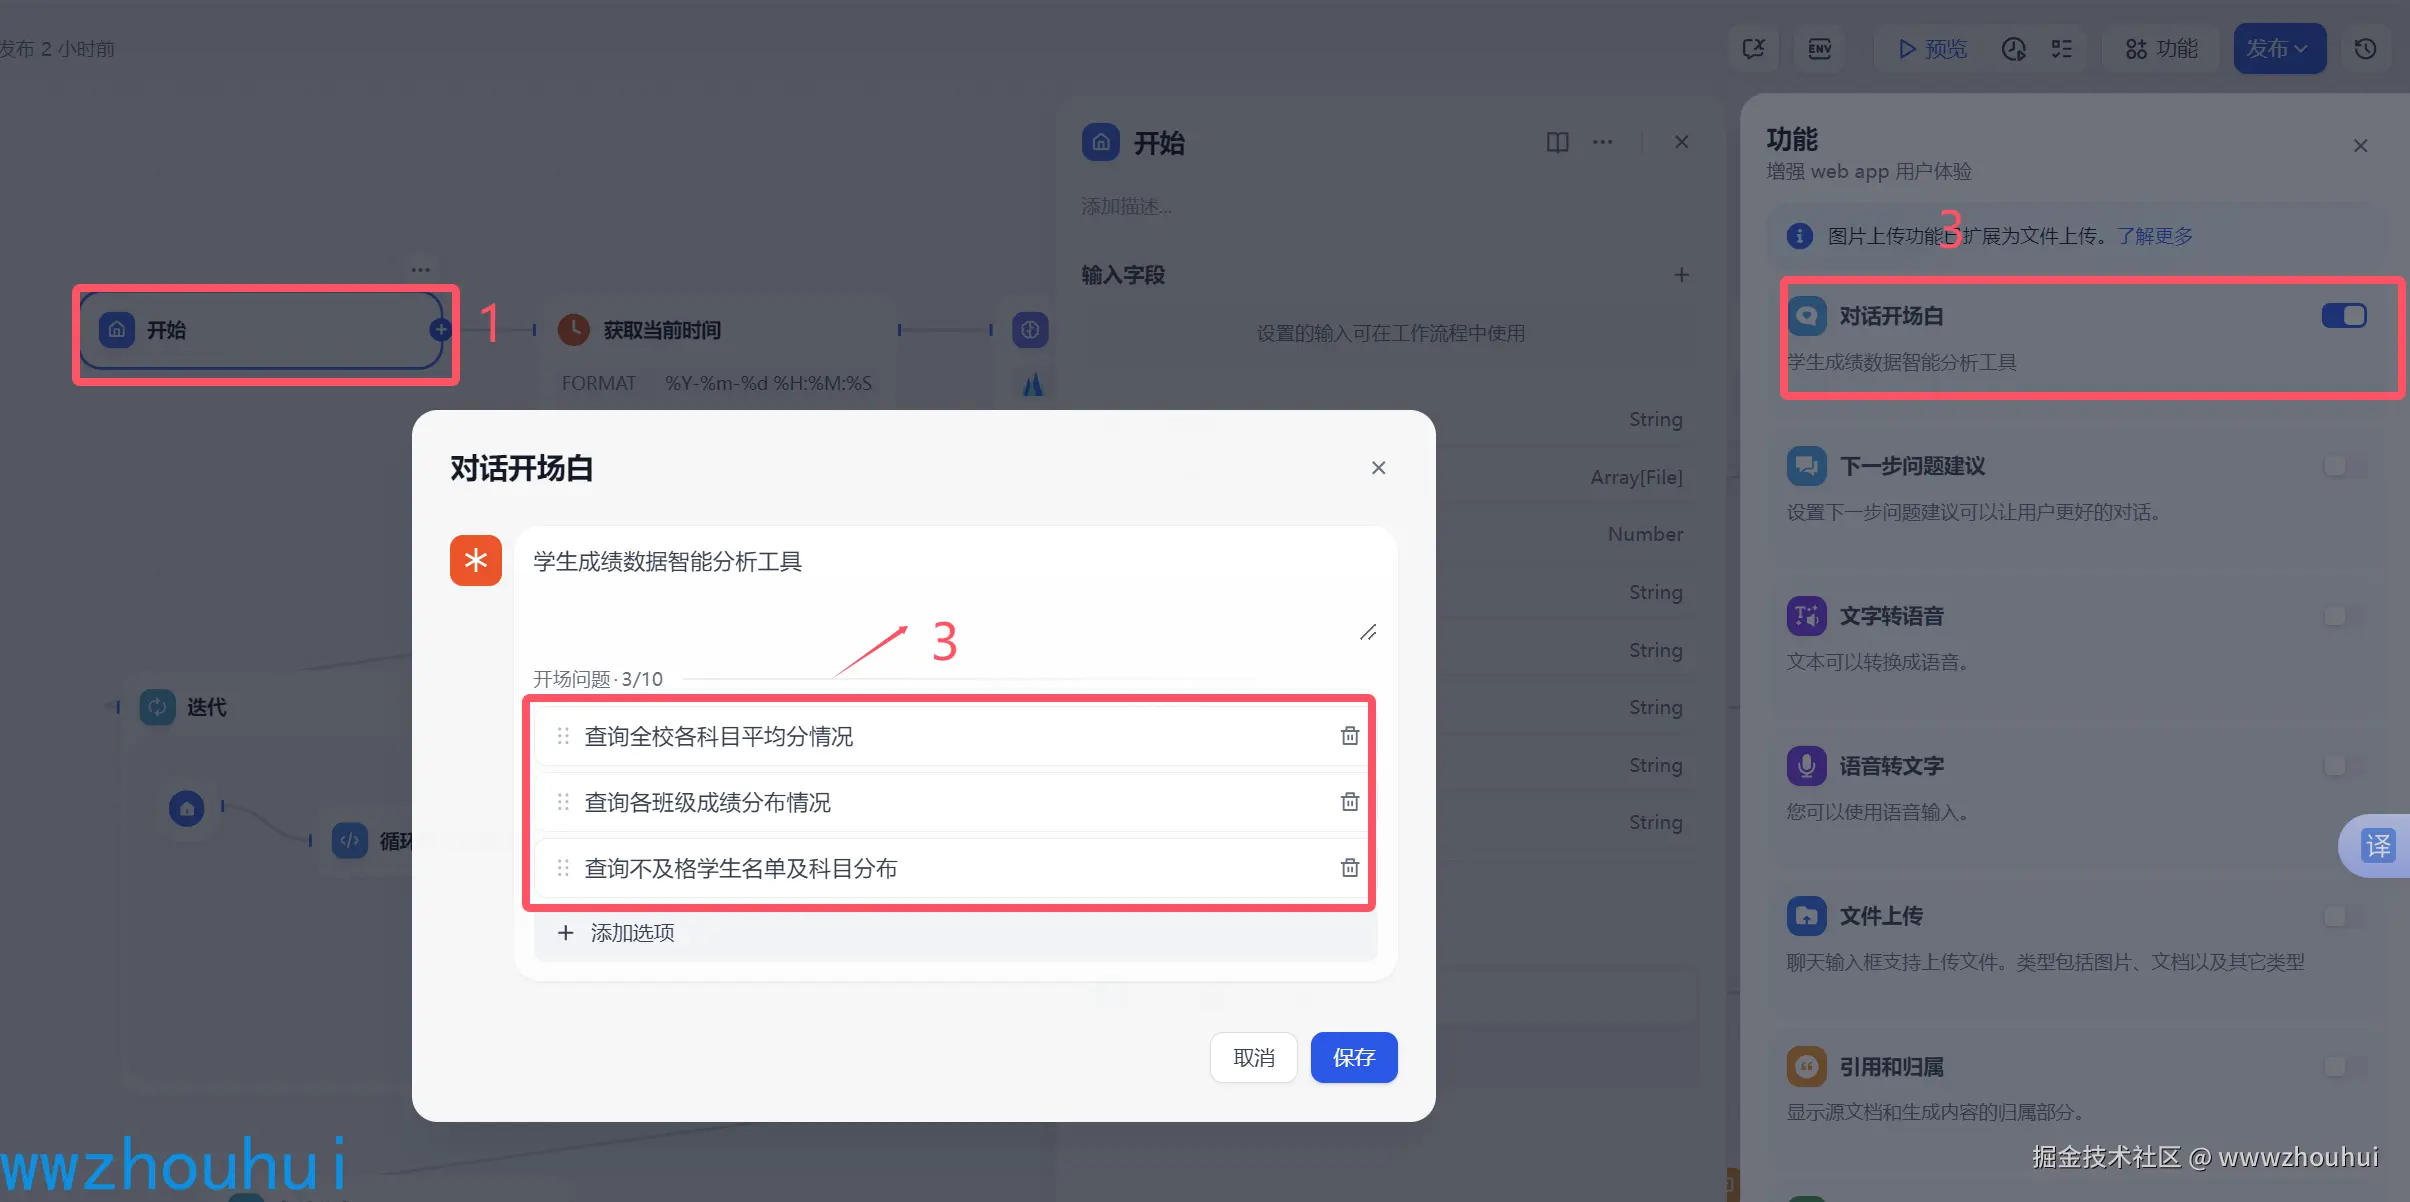The height and width of the screenshot is (1202, 2410).
Task: Click the plus connector on the 开始 node
Action: pos(440,329)
